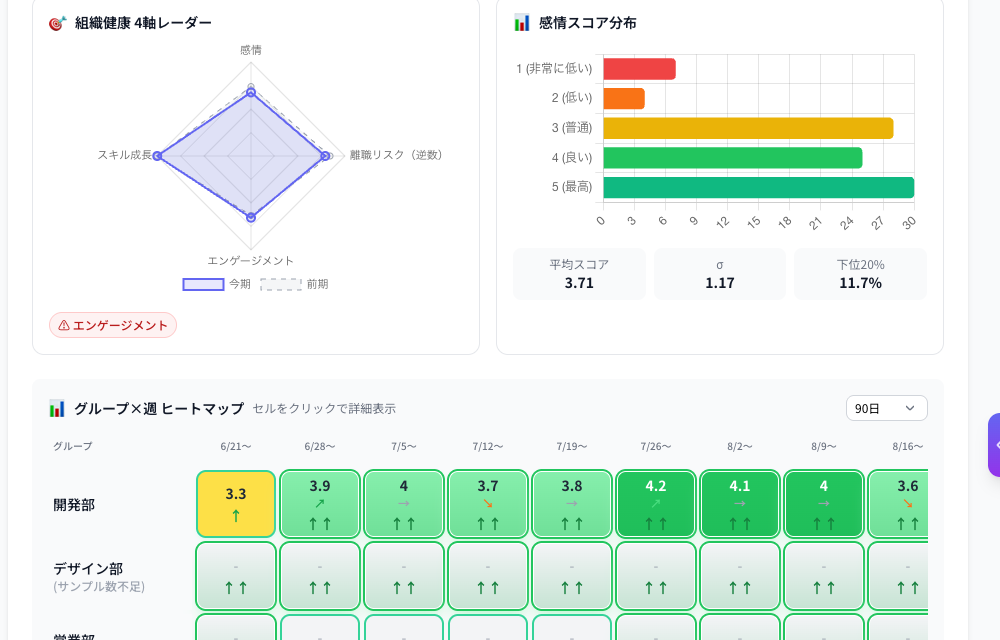Open 開発部 7/26 cell showing 4.2
The height and width of the screenshot is (640, 1000).
click(x=656, y=504)
